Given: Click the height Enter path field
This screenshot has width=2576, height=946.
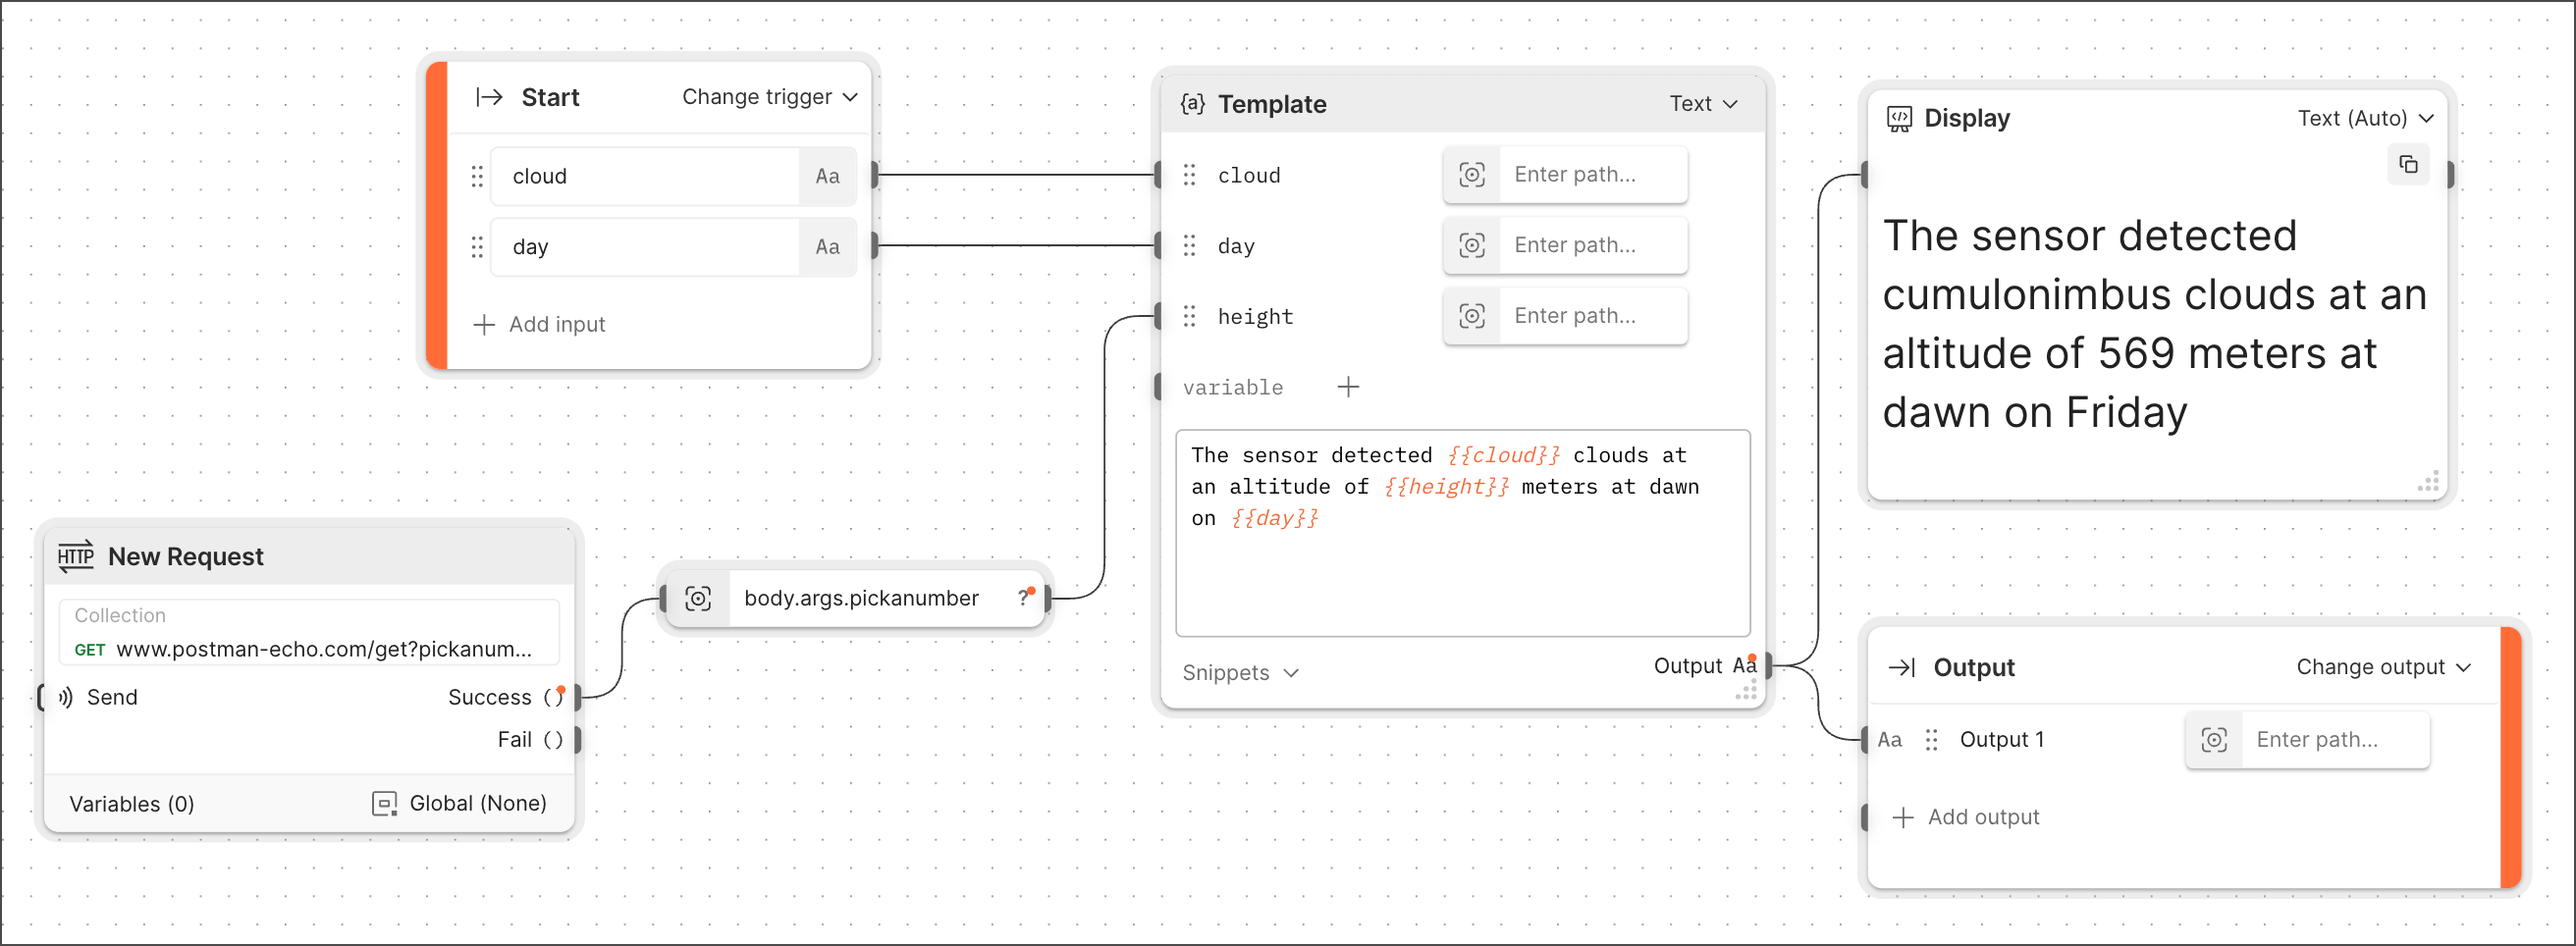Looking at the screenshot, I should tap(1592, 316).
